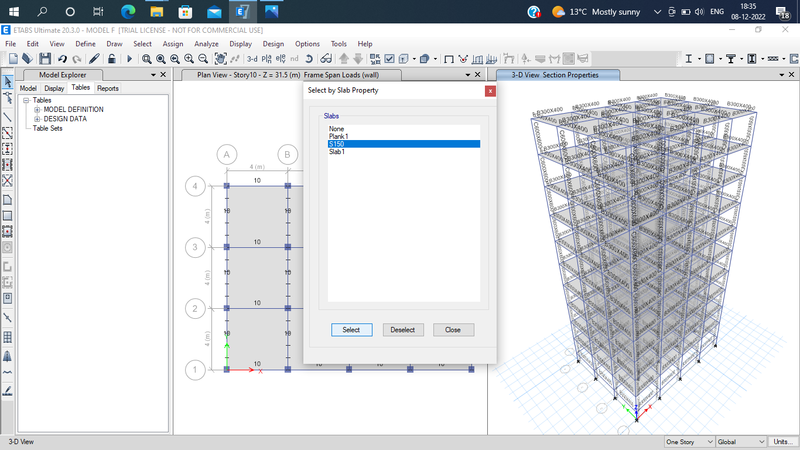Click the Plan view 'Pln' icon
Viewport: 800px width, 450px height.
(266, 59)
